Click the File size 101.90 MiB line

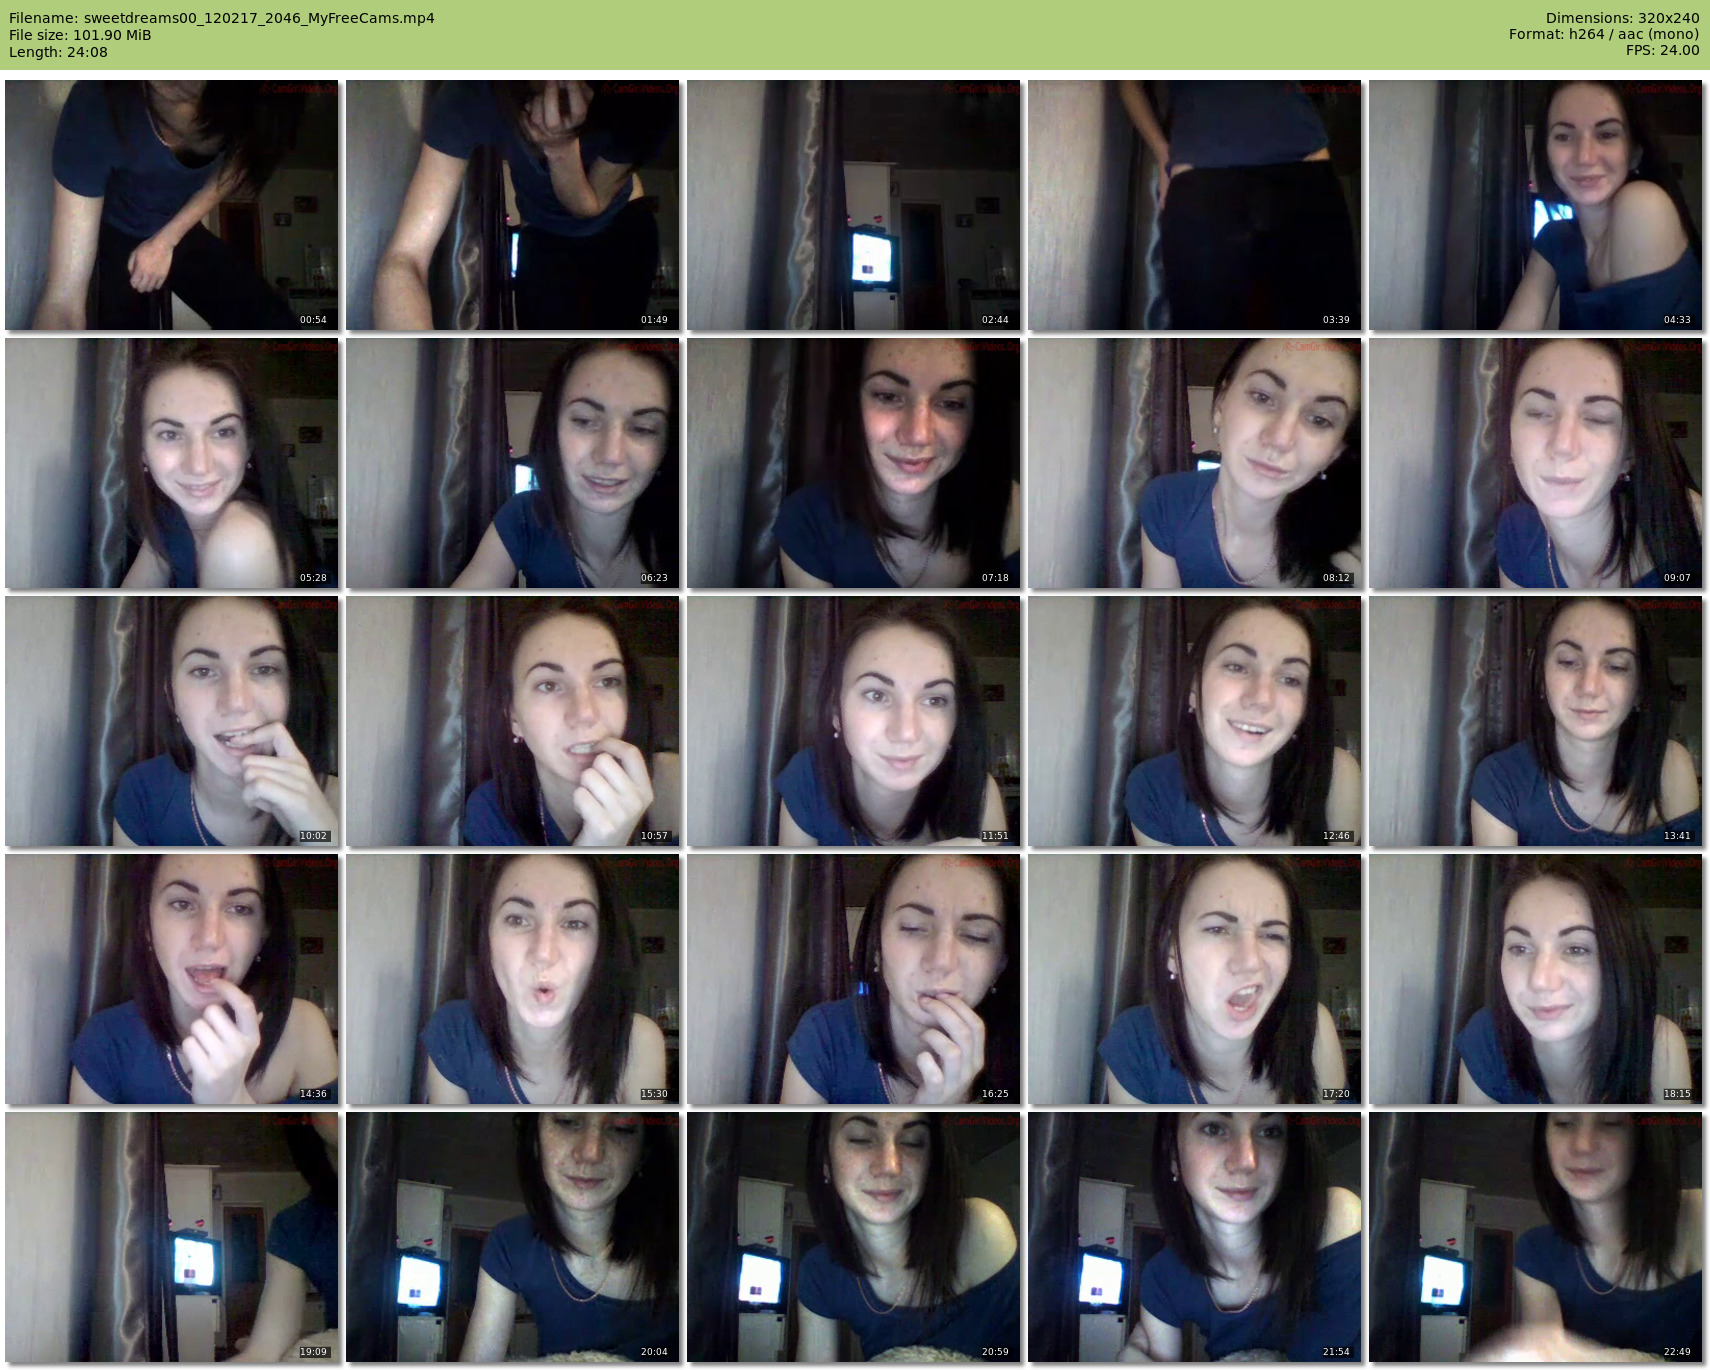coord(80,35)
